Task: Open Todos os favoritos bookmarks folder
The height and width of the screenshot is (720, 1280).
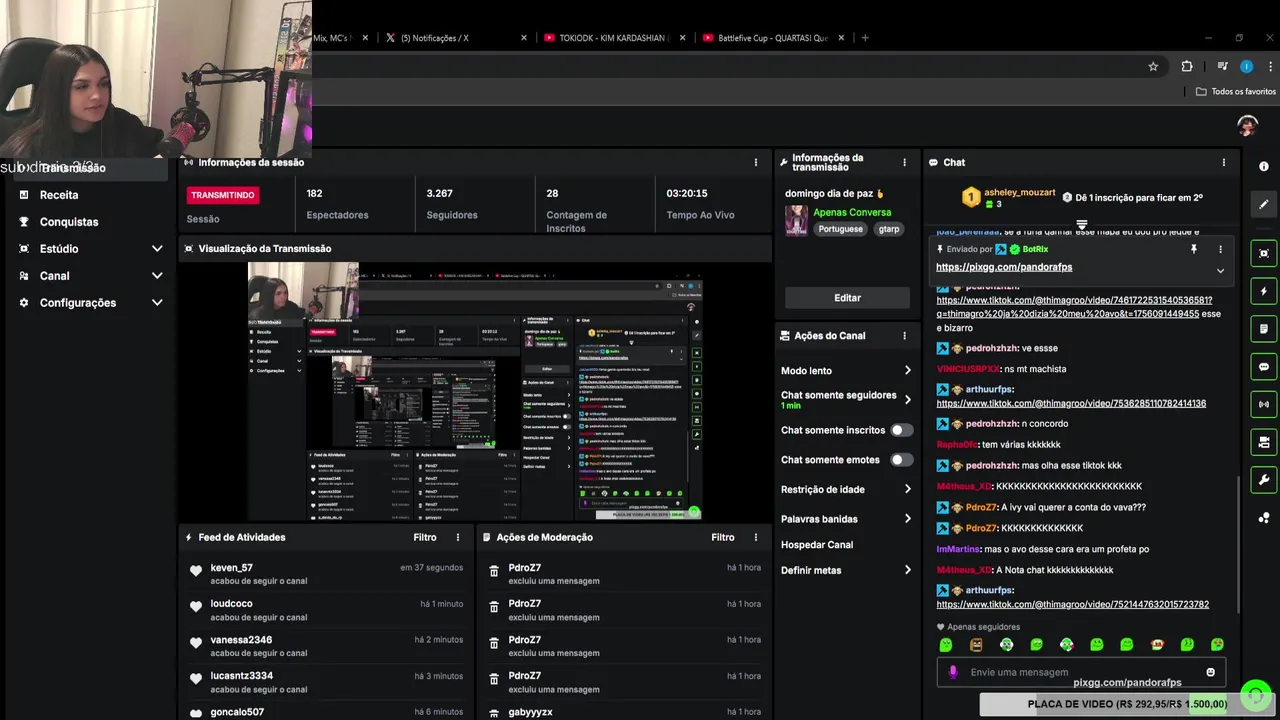Action: click(x=1236, y=91)
